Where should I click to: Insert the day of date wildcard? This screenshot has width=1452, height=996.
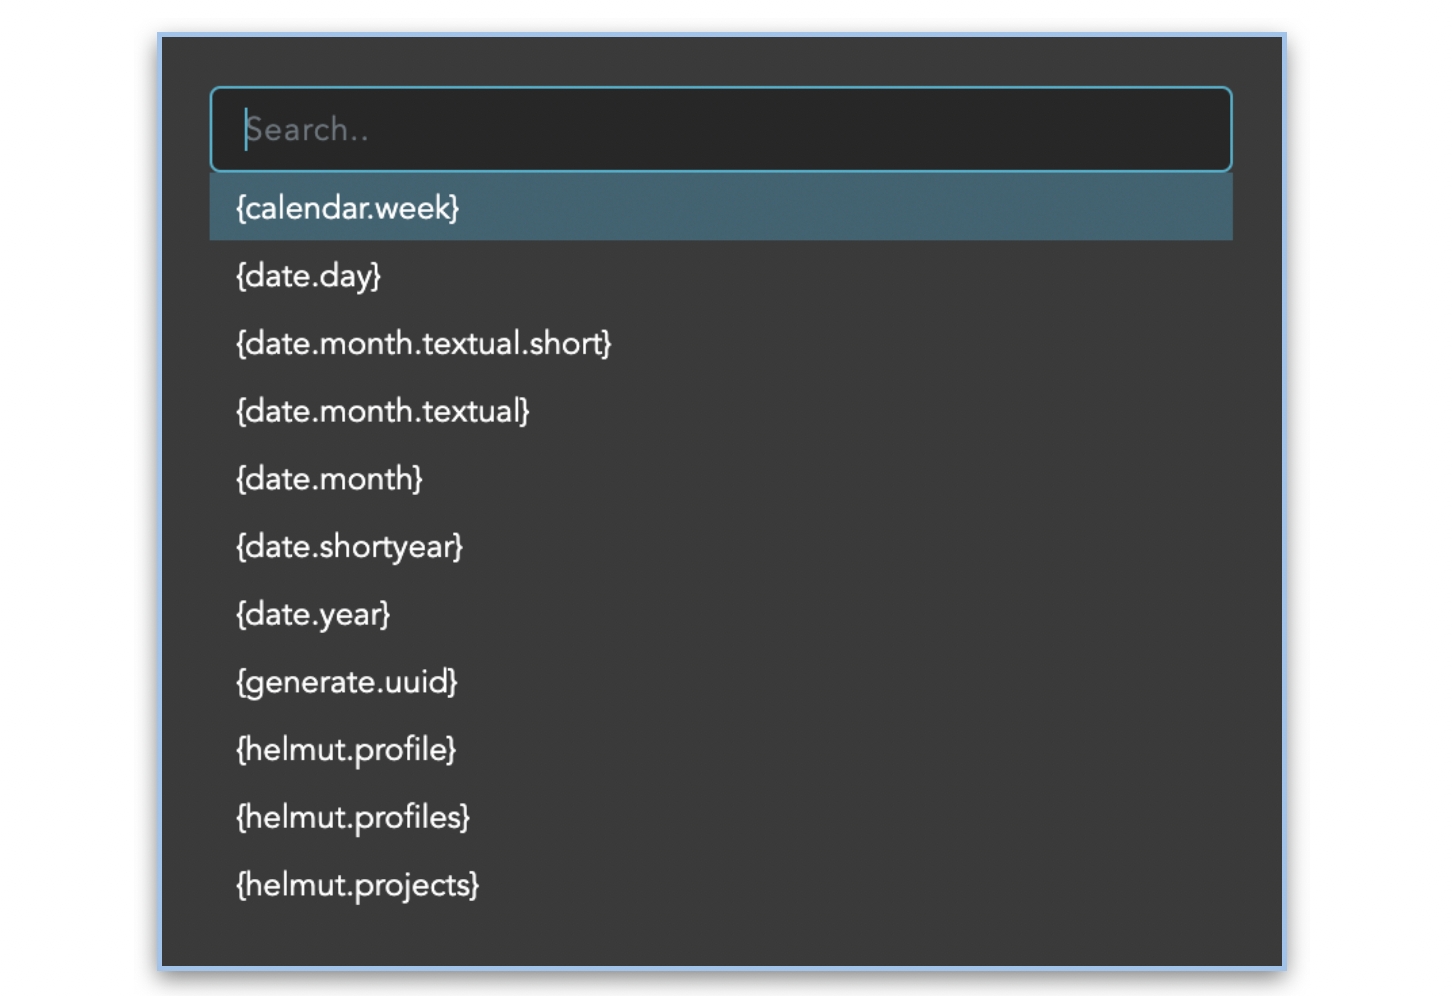click(x=308, y=276)
